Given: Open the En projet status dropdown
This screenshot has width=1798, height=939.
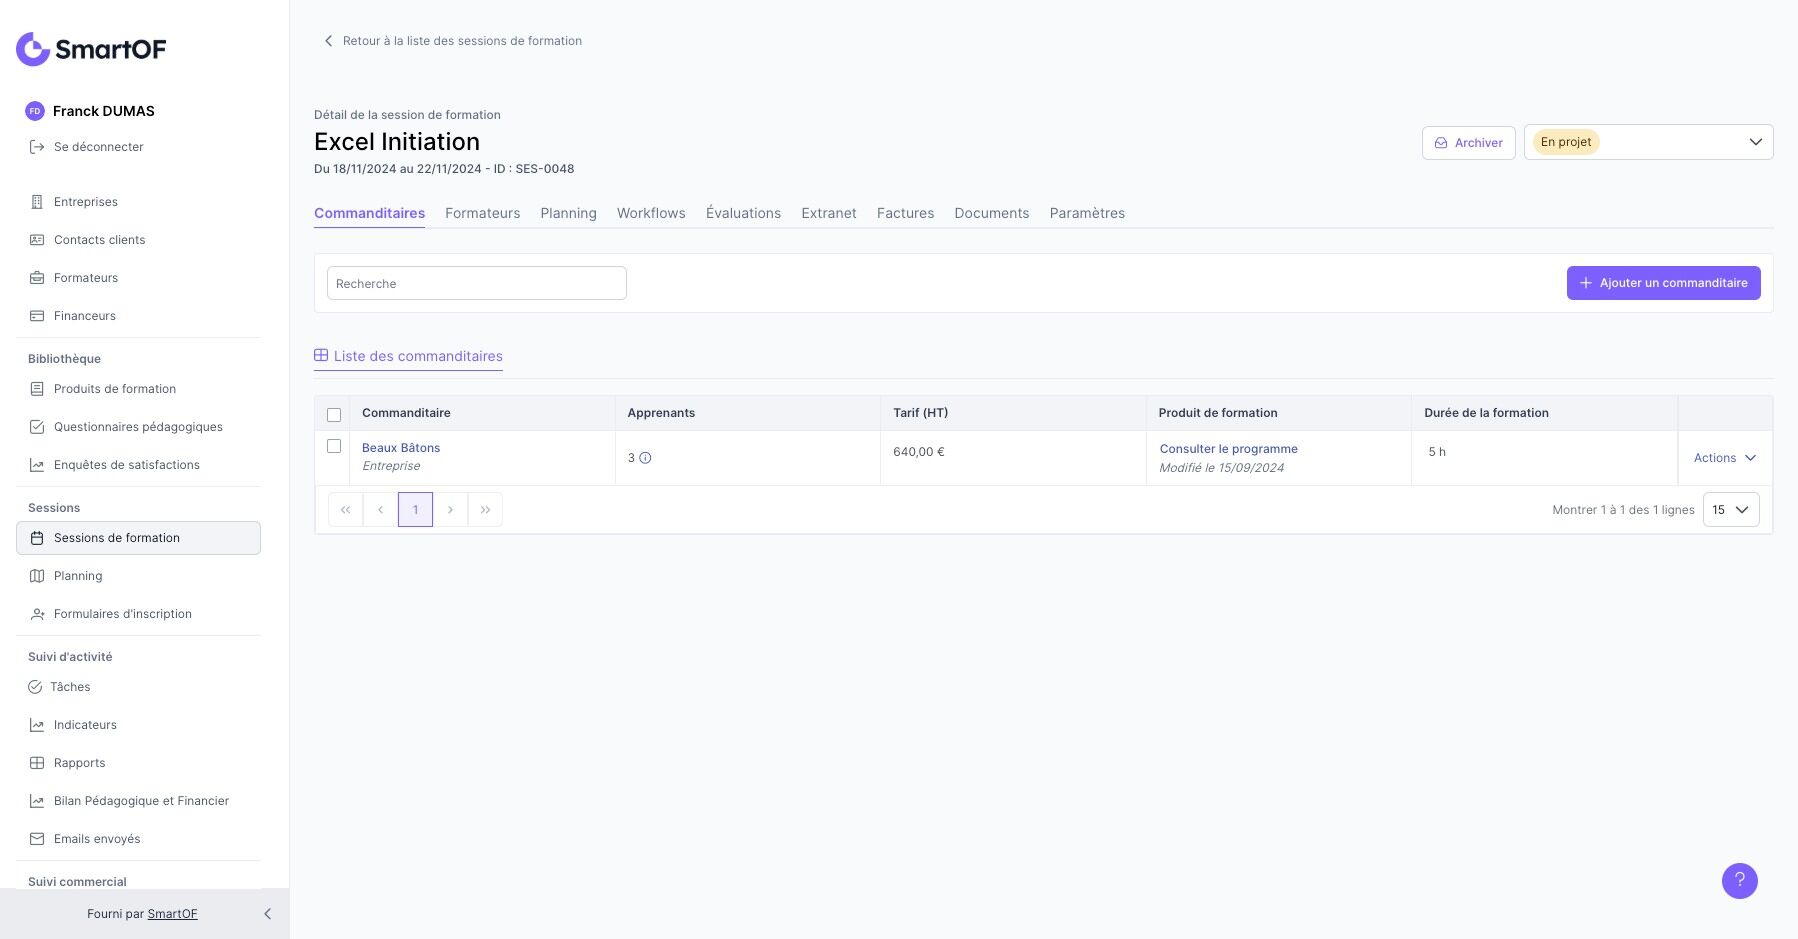Looking at the screenshot, I should pyautogui.click(x=1648, y=142).
